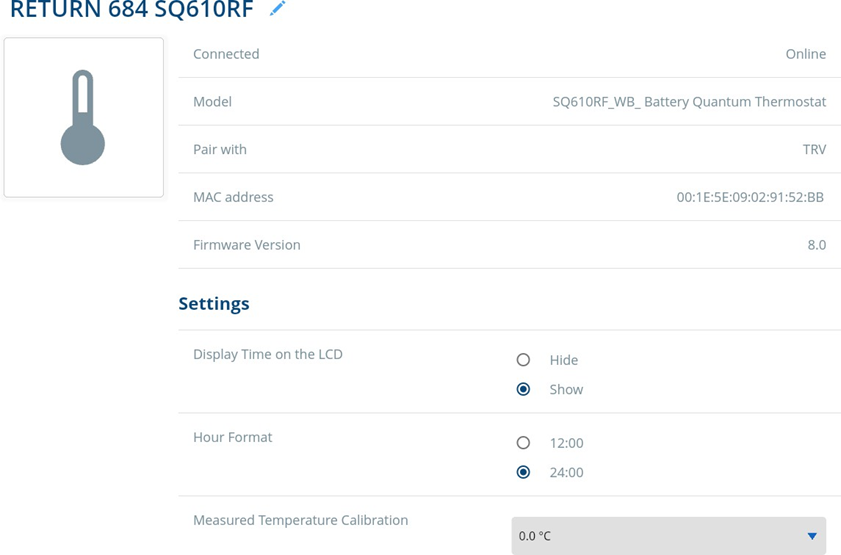Select Show for Display Time on LCD
The width and height of the screenshot is (841, 555).
pyautogui.click(x=523, y=390)
